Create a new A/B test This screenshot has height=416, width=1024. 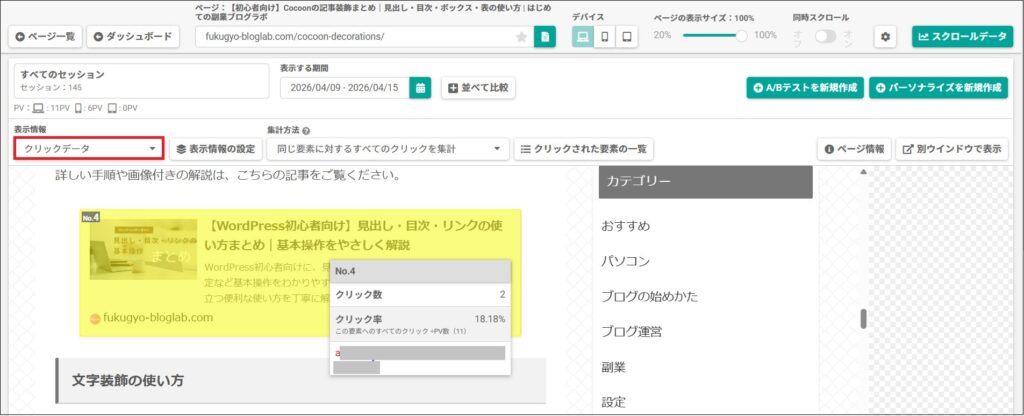(805, 88)
